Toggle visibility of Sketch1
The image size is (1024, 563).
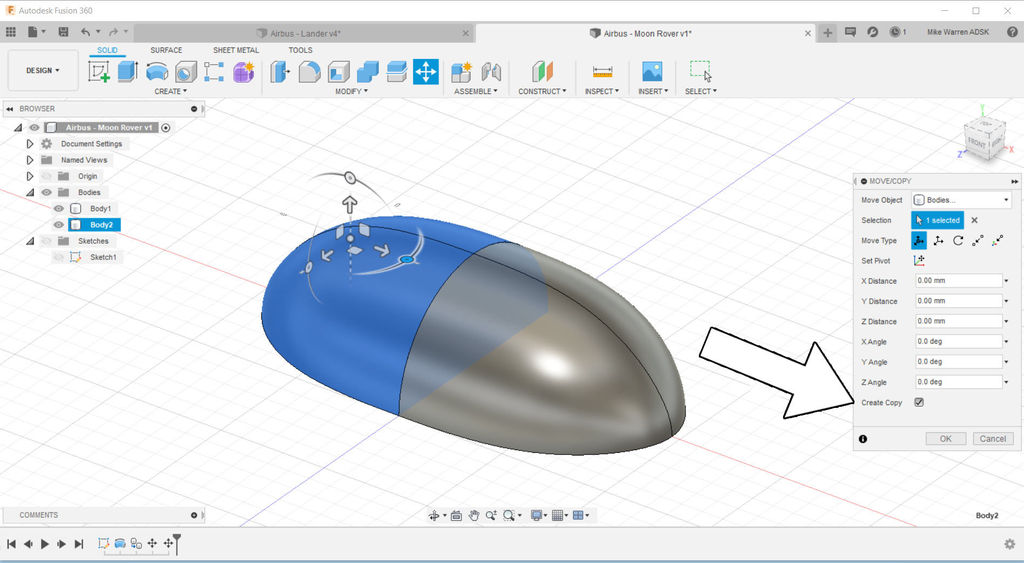[x=59, y=257]
